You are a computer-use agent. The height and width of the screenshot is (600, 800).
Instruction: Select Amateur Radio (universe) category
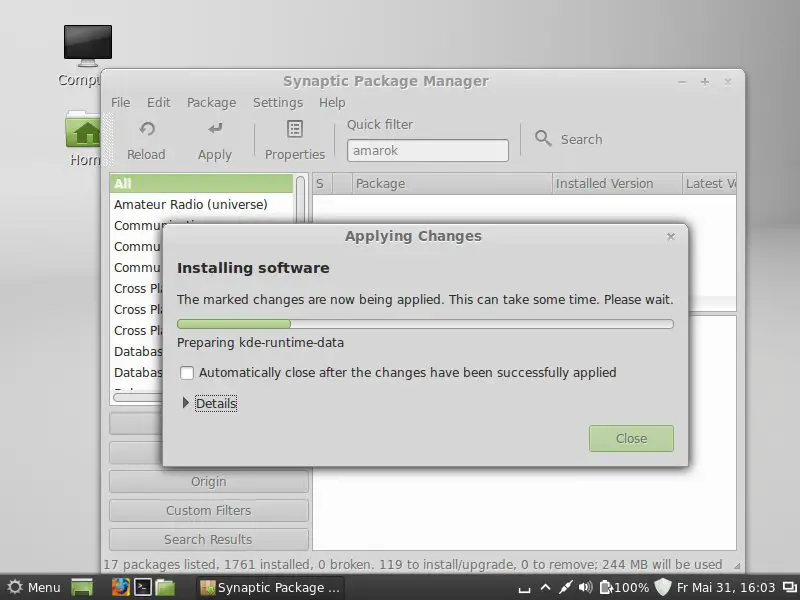[x=201, y=205]
